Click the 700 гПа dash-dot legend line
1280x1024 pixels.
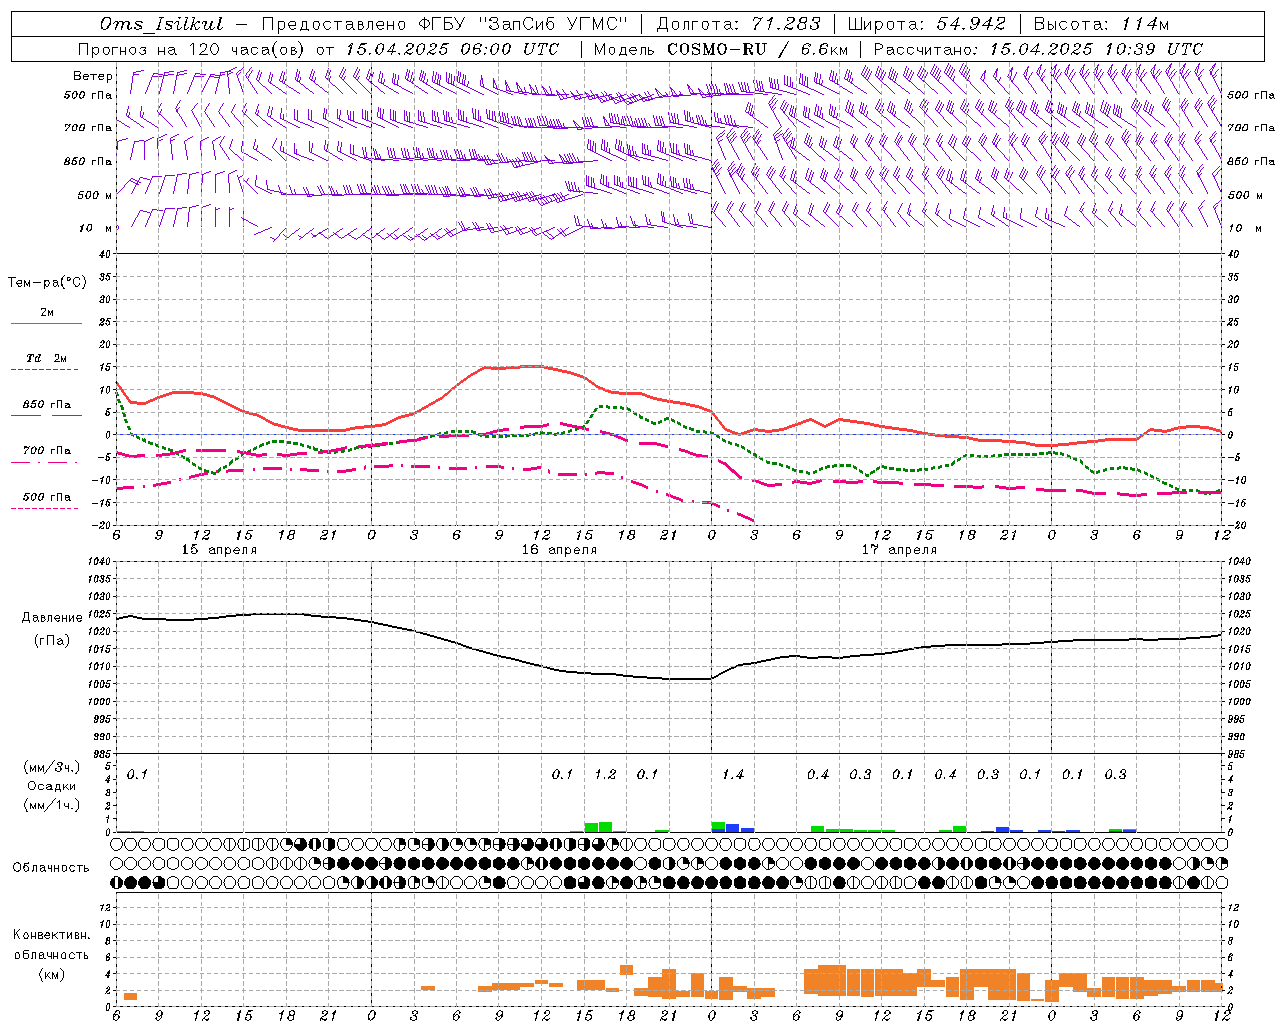click(46, 462)
